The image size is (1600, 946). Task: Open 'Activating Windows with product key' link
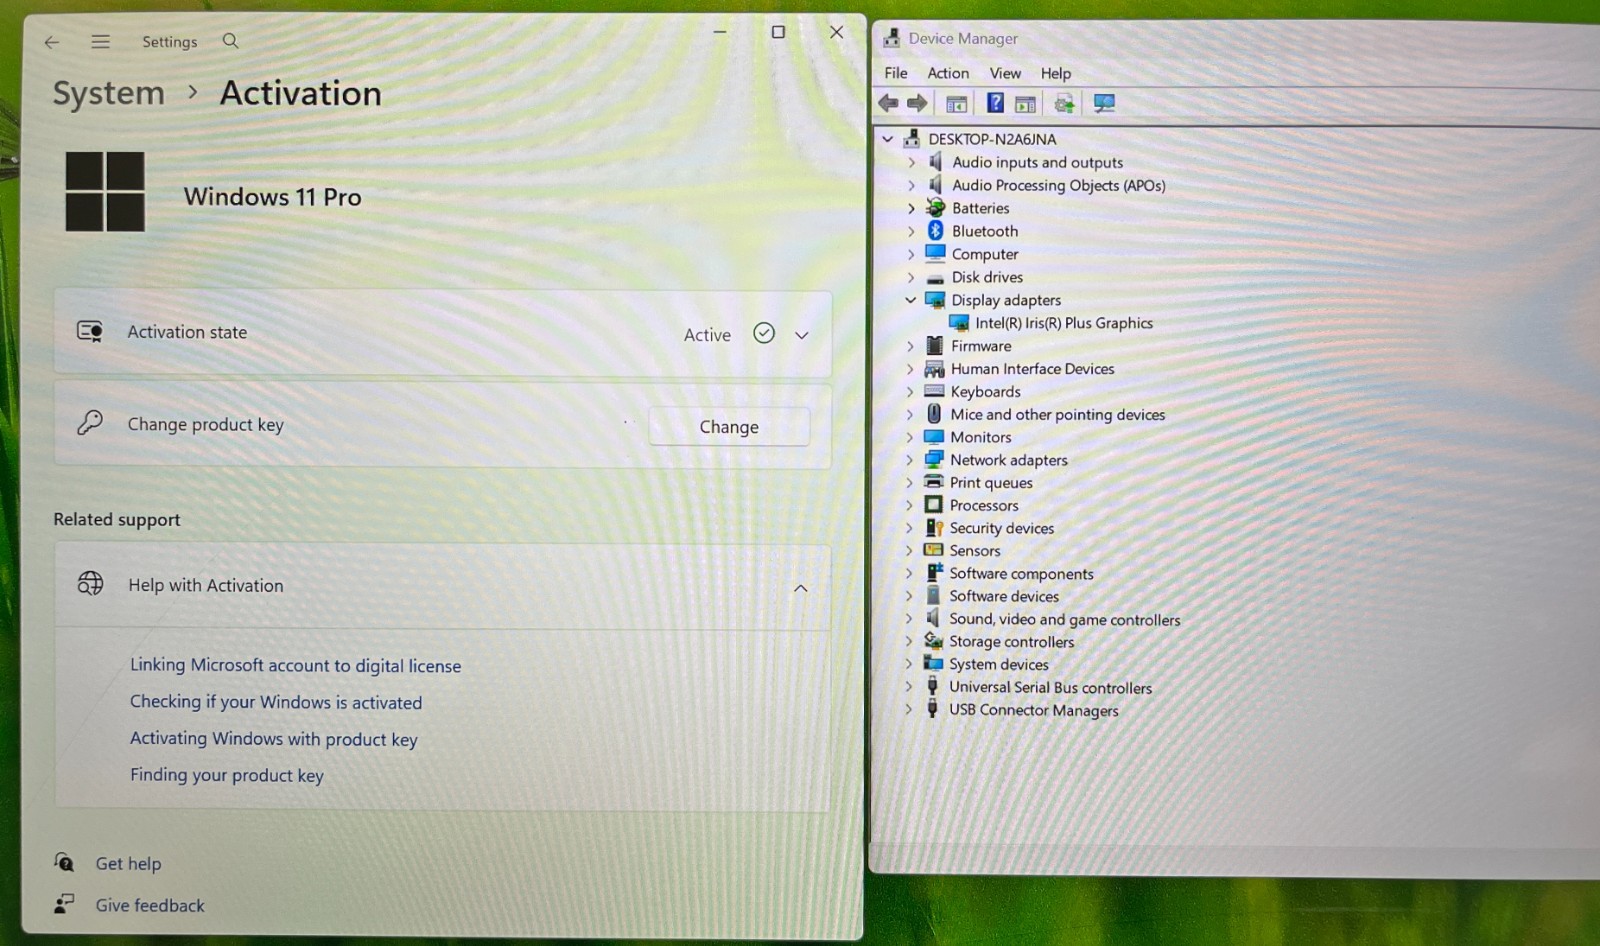pyautogui.click(x=274, y=739)
